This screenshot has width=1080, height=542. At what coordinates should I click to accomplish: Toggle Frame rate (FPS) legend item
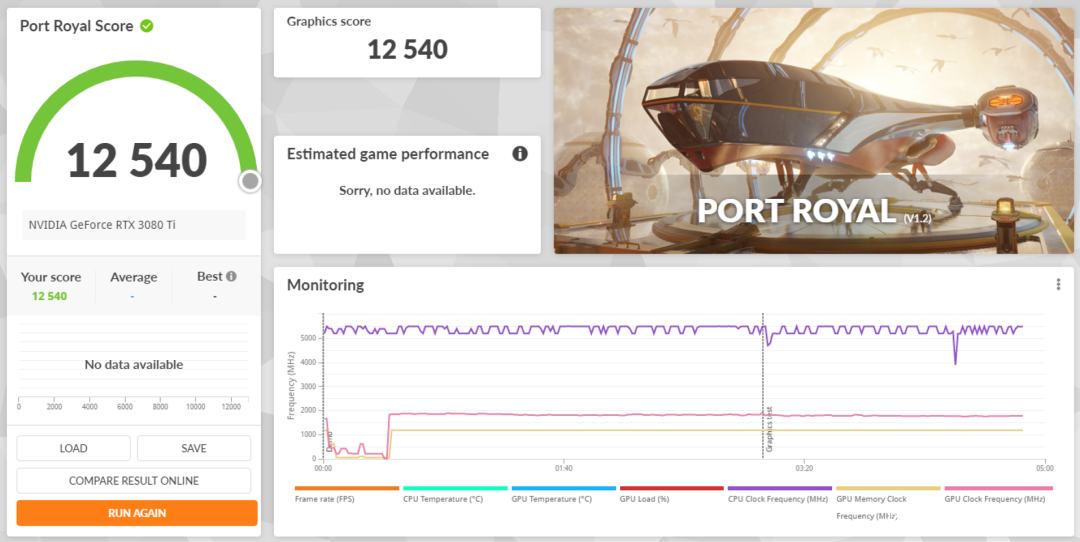pyautogui.click(x=346, y=494)
